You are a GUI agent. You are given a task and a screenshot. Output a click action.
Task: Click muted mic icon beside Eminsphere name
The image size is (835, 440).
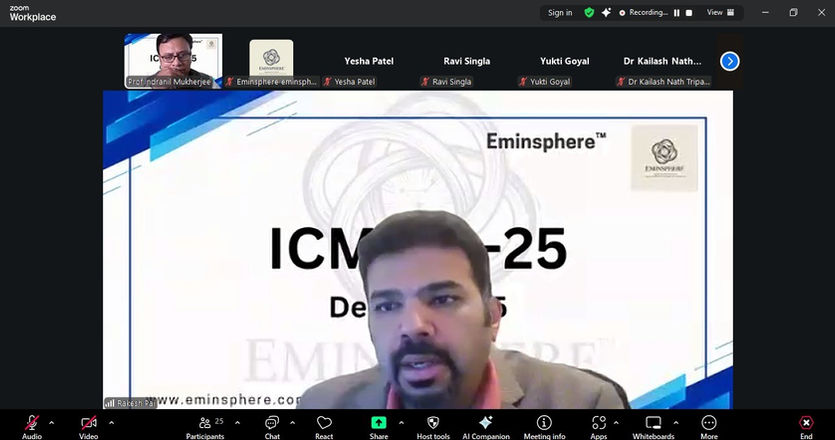pos(230,82)
